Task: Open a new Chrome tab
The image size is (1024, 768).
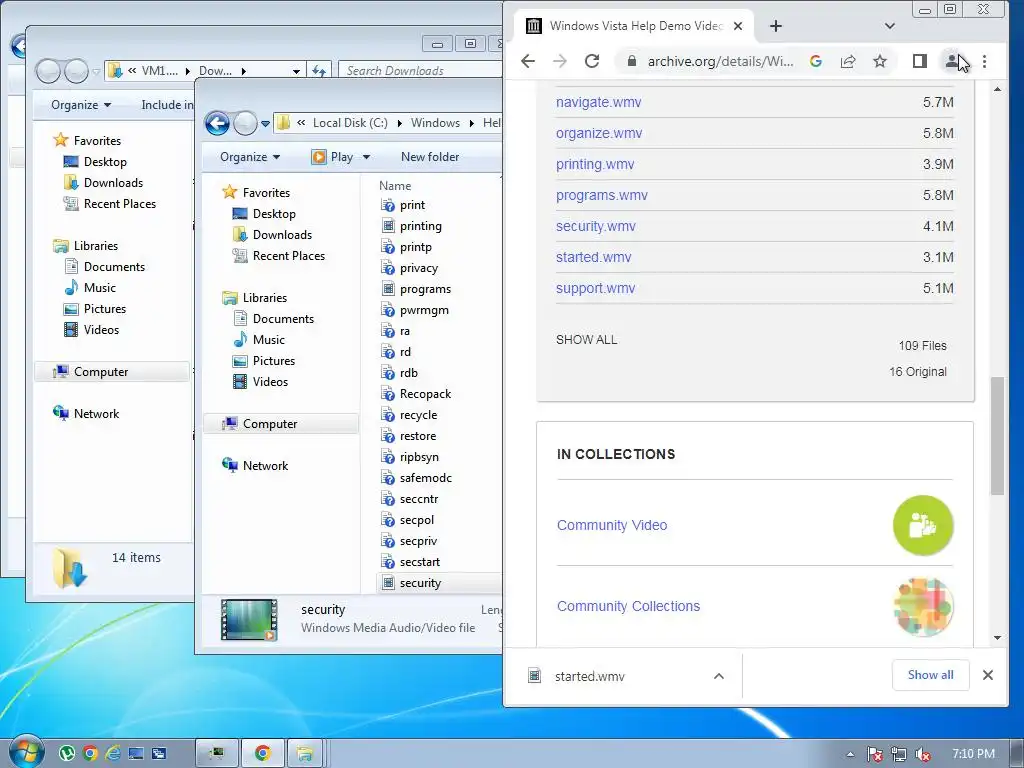Action: [776, 26]
